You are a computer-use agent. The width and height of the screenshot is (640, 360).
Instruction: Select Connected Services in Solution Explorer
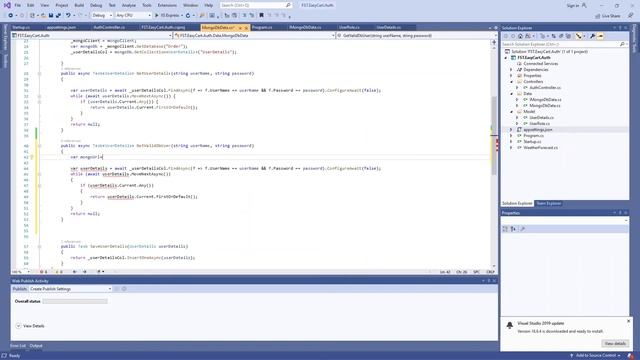tap(540, 64)
